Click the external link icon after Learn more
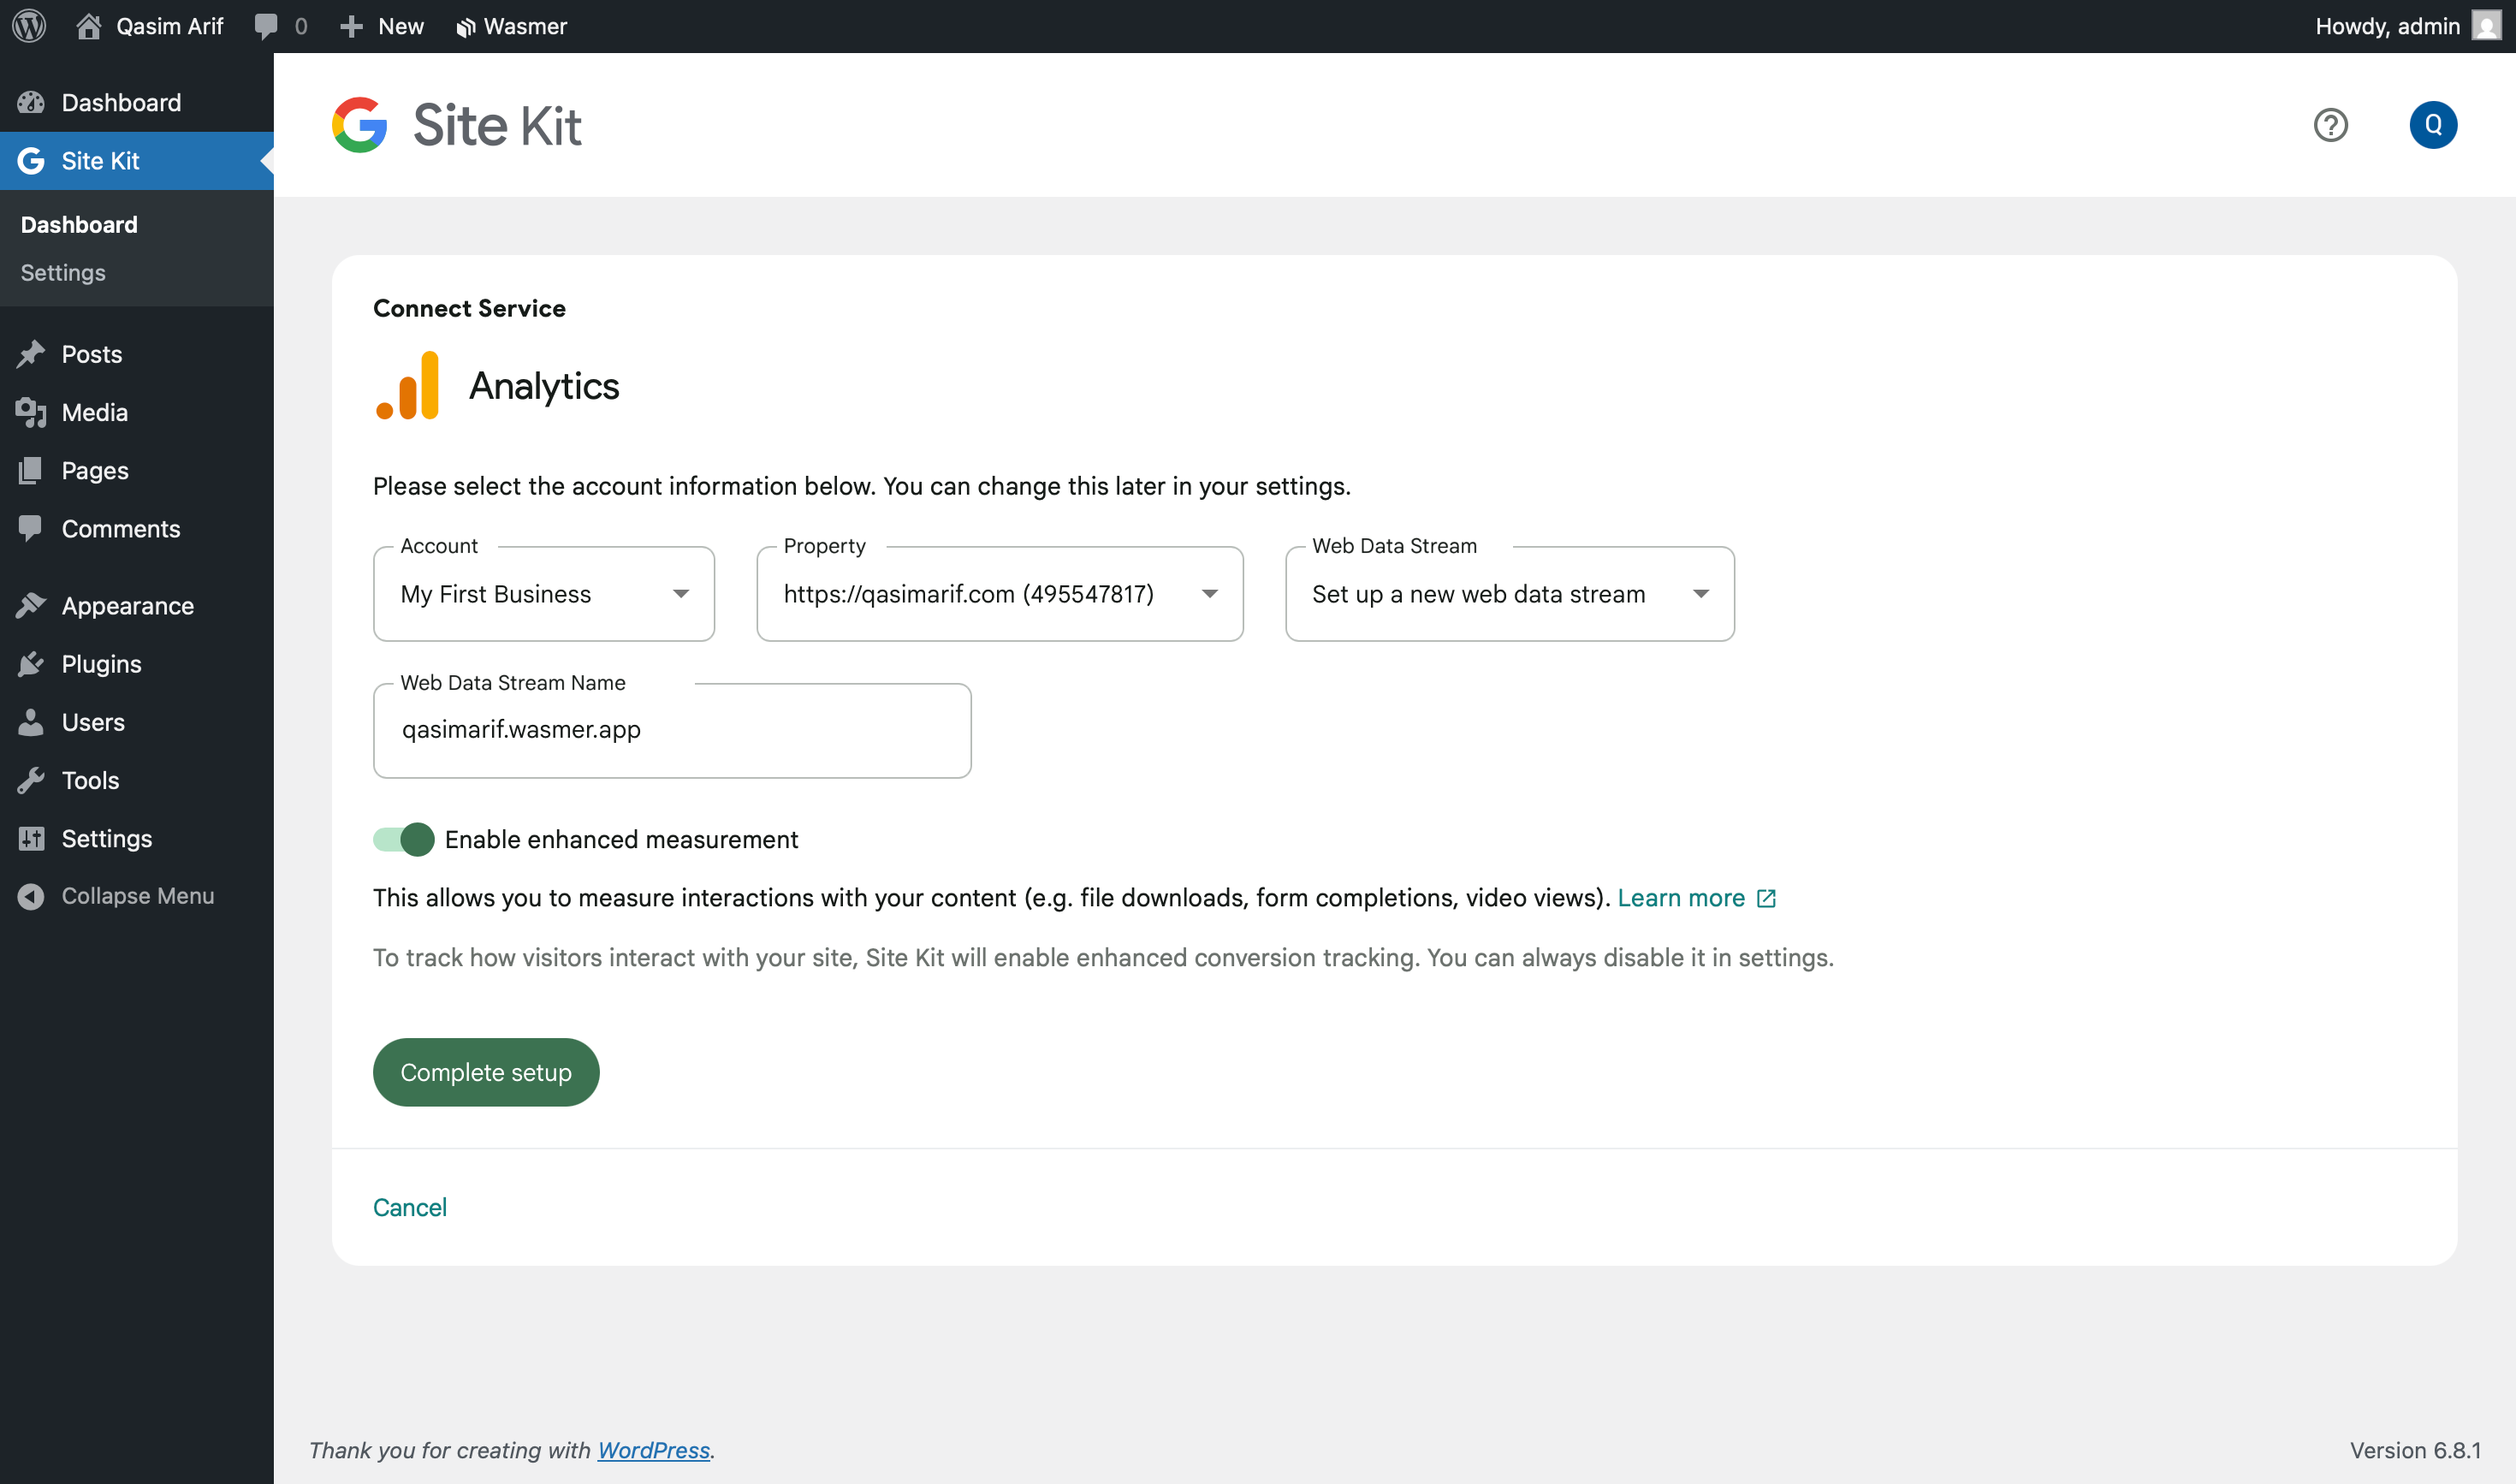Viewport: 2516px width, 1484px height. tap(1767, 898)
